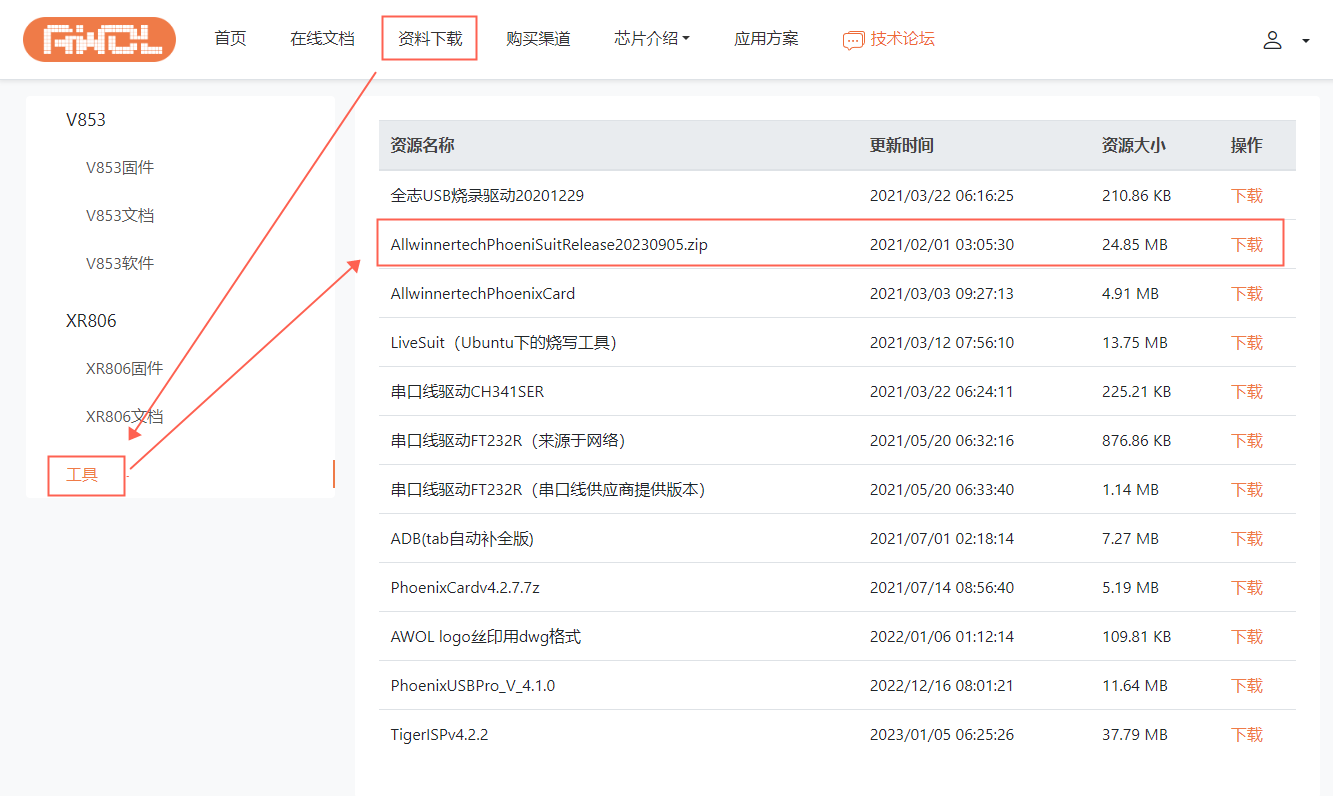Expand the user account dropdown arrow

click(1305, 41)
